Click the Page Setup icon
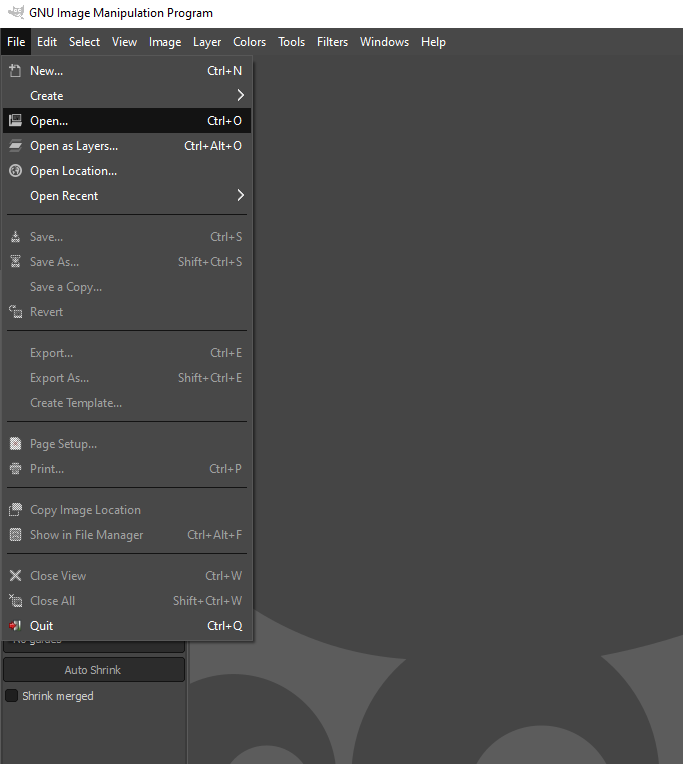 15,444
